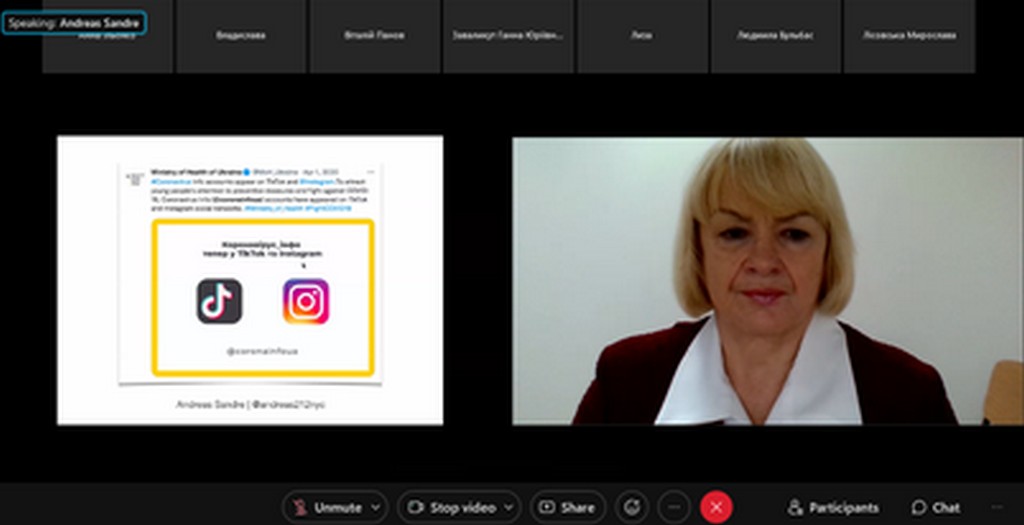The height and width of the screenshot is (525, 1024).
Task: Click the blonde woman's video feed
Action: [x=767, y=281]
